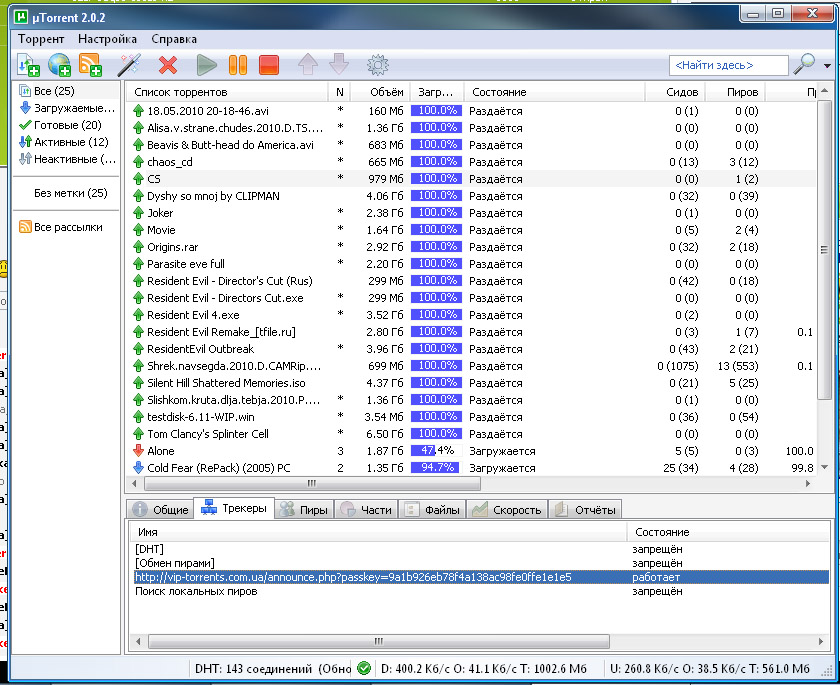Image resolution: width=840 pixels, height=685 pixels.
Task: Switch to the Отчёты tab
Action: point(586,509)
